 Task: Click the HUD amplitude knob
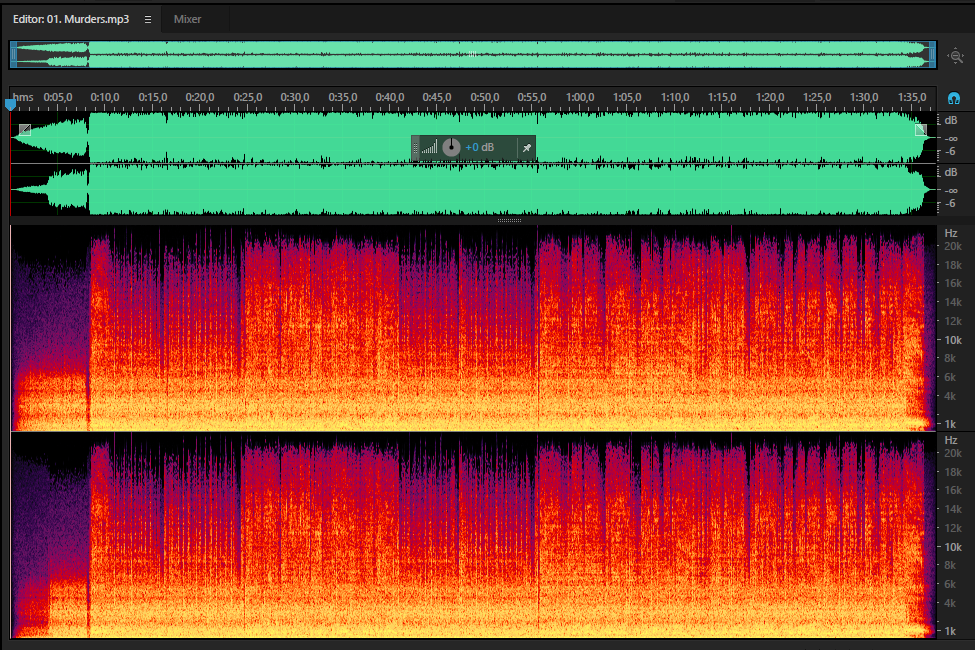451,147
